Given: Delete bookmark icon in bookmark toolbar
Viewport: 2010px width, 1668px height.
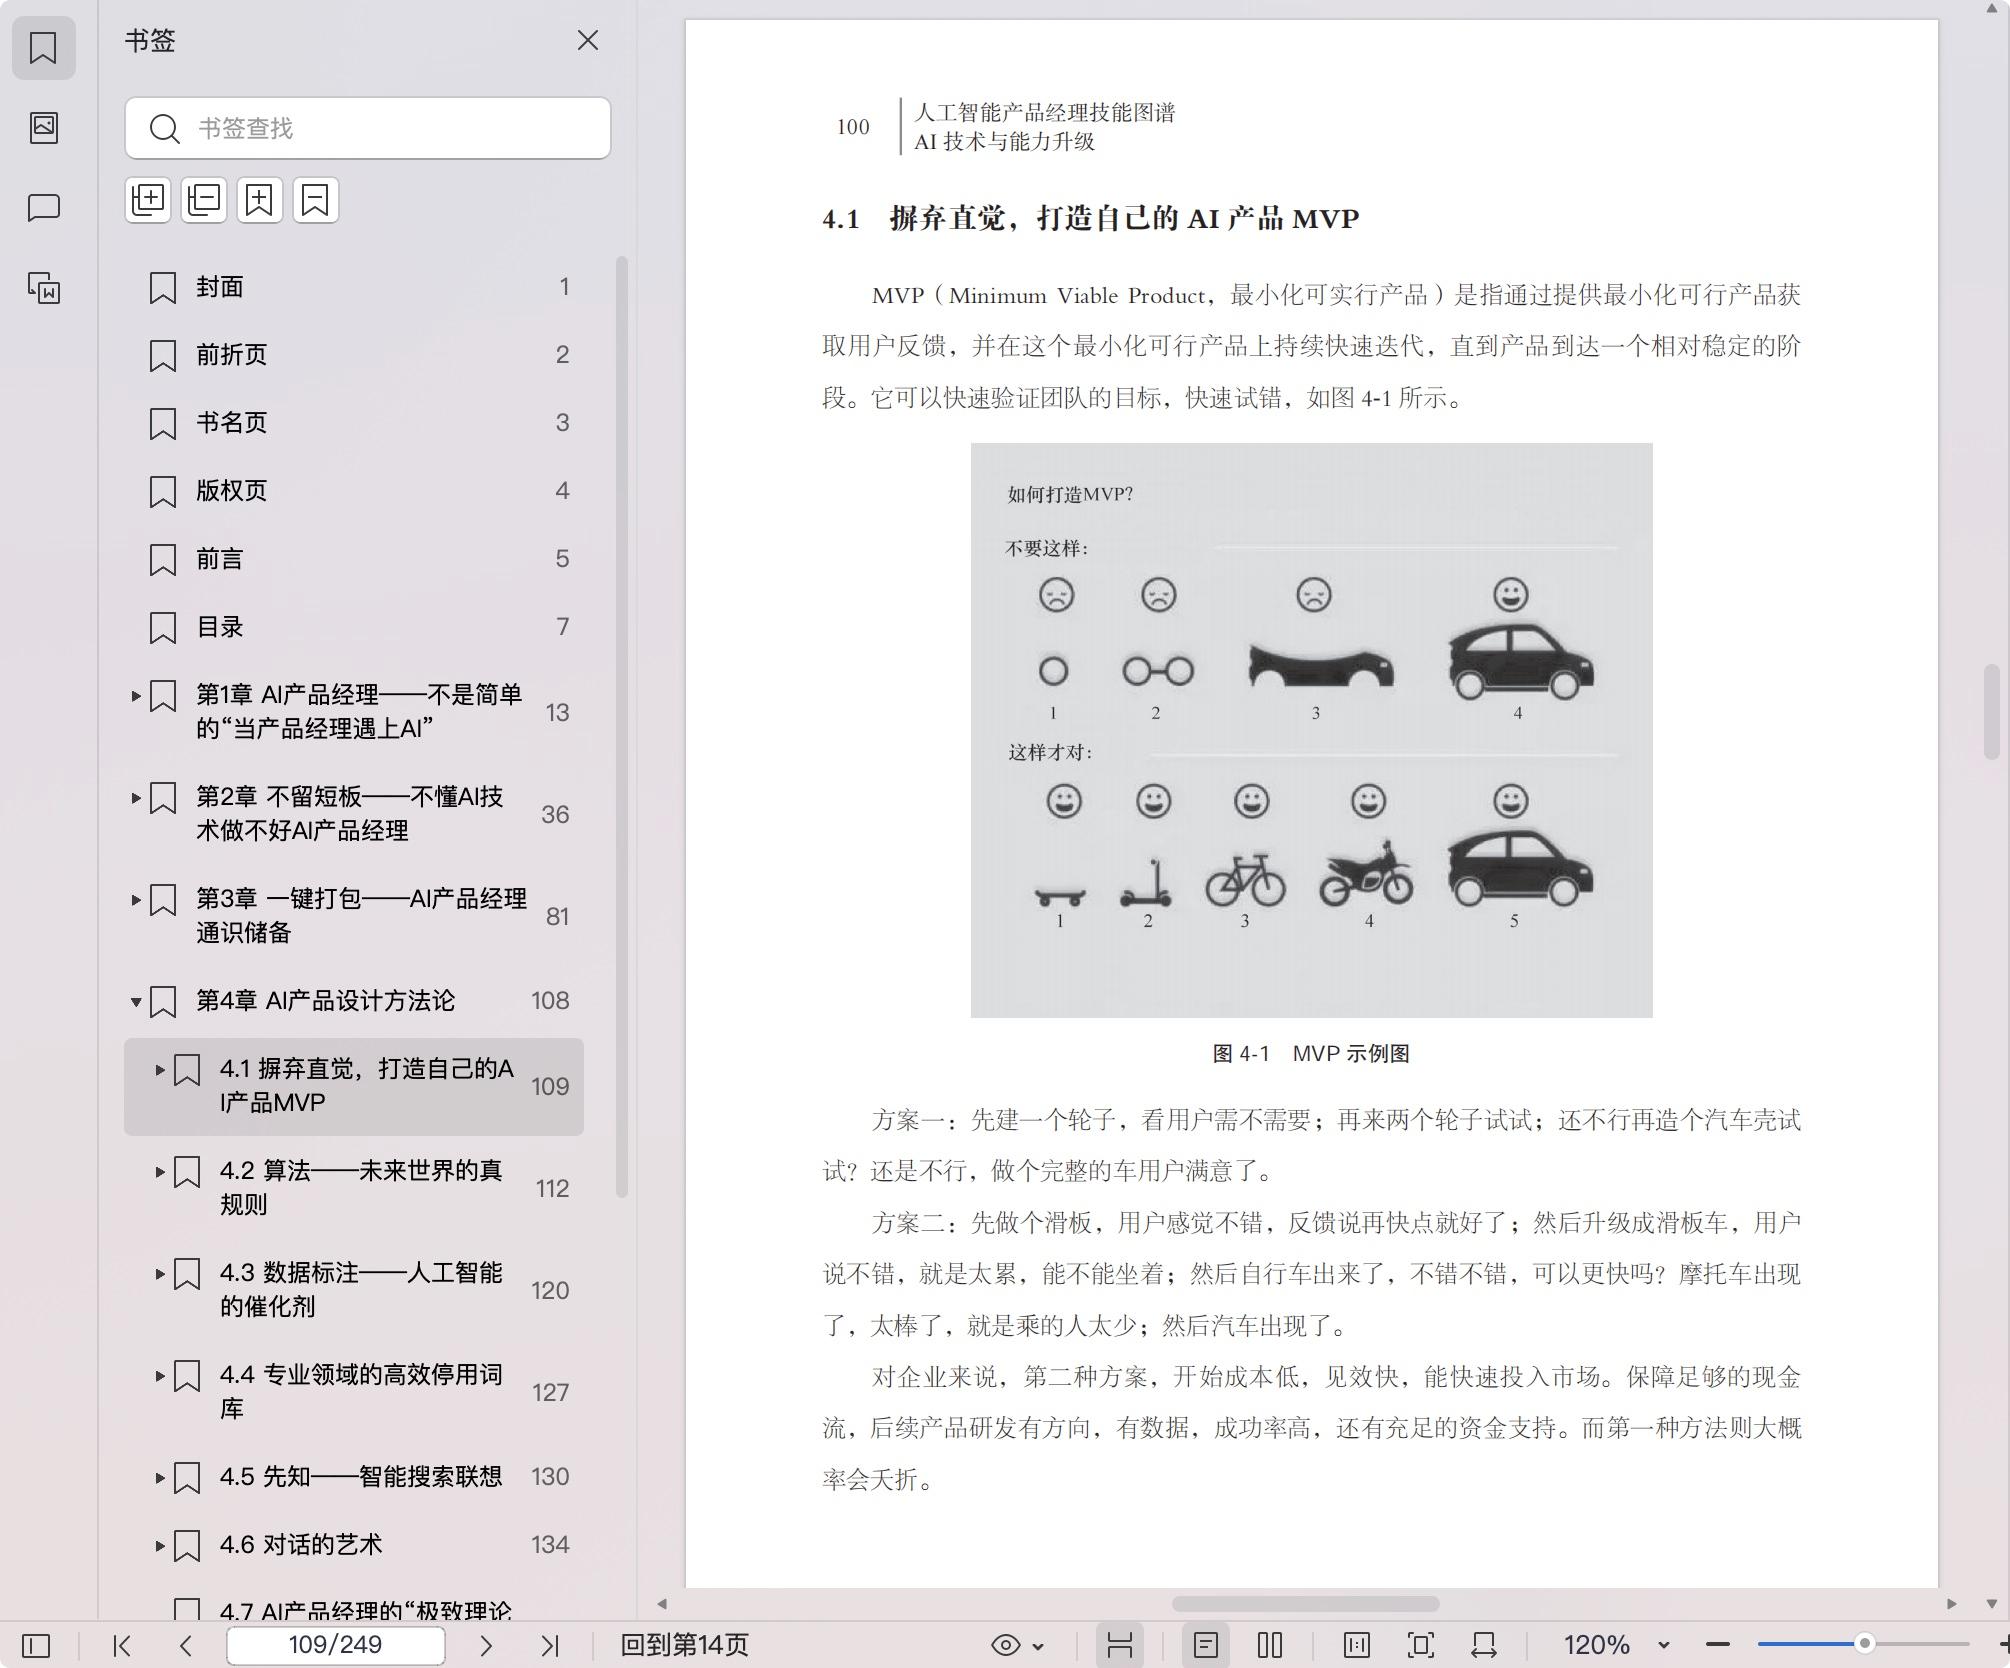Looking at the screenshot, I should [x=316, y=200].
